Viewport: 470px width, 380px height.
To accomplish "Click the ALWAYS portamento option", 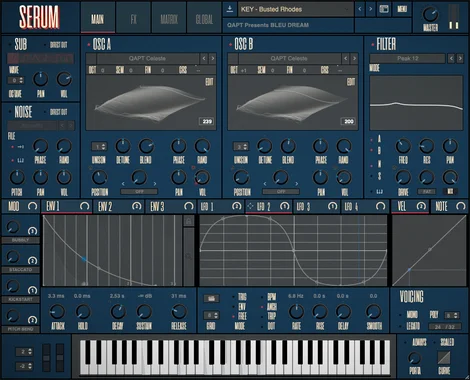I will pyautogui.click(x=419, y=342).
